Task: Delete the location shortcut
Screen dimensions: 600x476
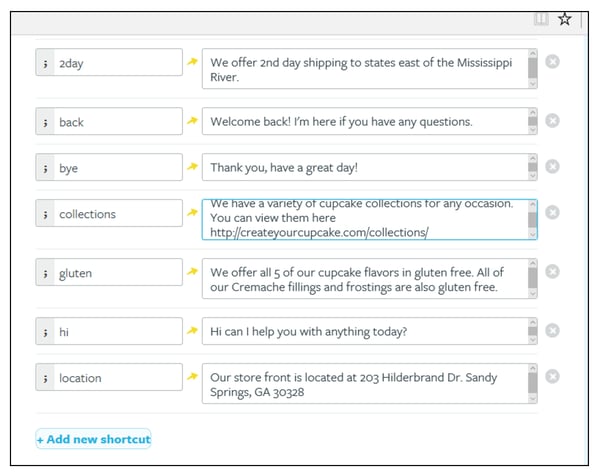Action: tap(552, 376)
